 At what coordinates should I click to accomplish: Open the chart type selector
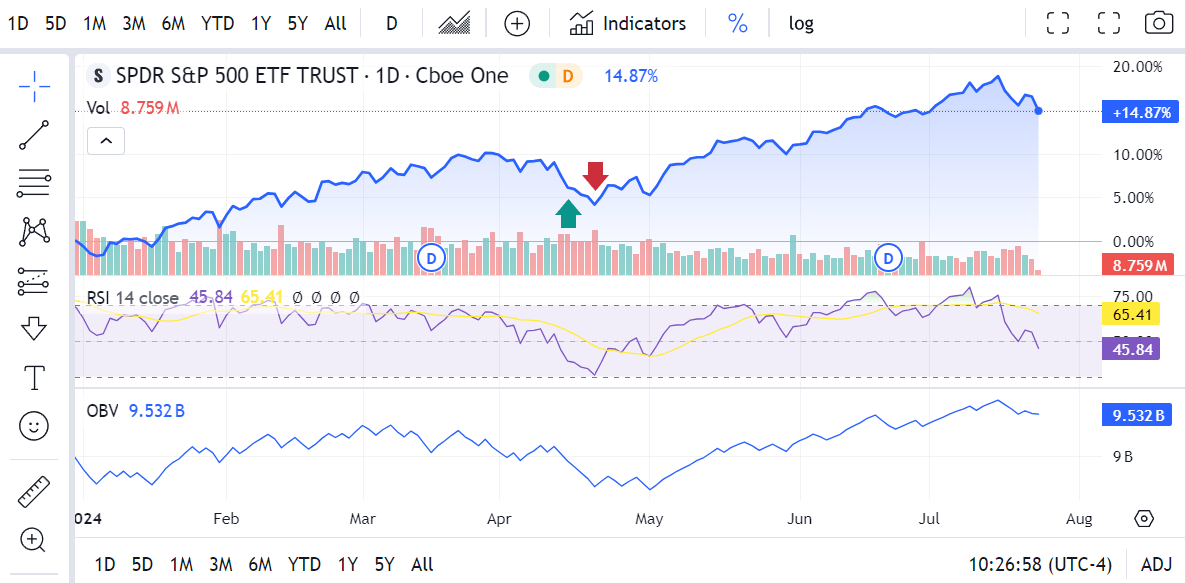pos(453,23)
